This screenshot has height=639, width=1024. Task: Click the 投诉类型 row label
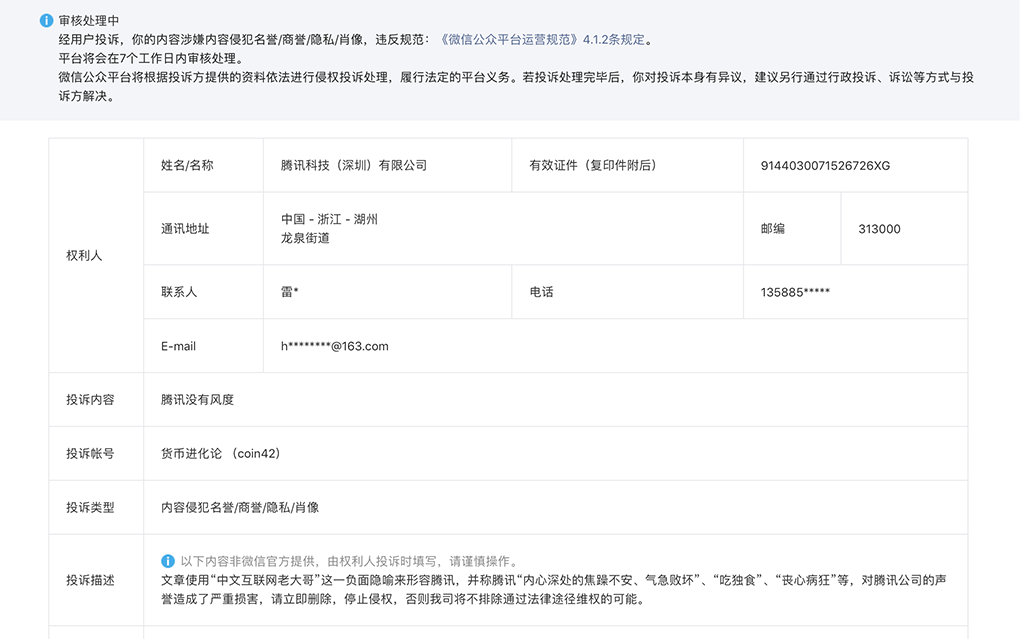[x=96, y=508]
